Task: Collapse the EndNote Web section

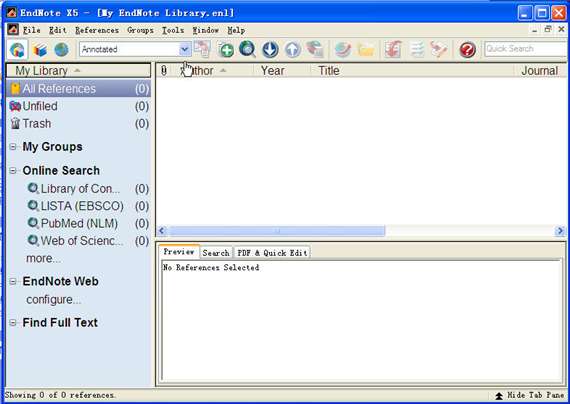Action: pos(13,281)
